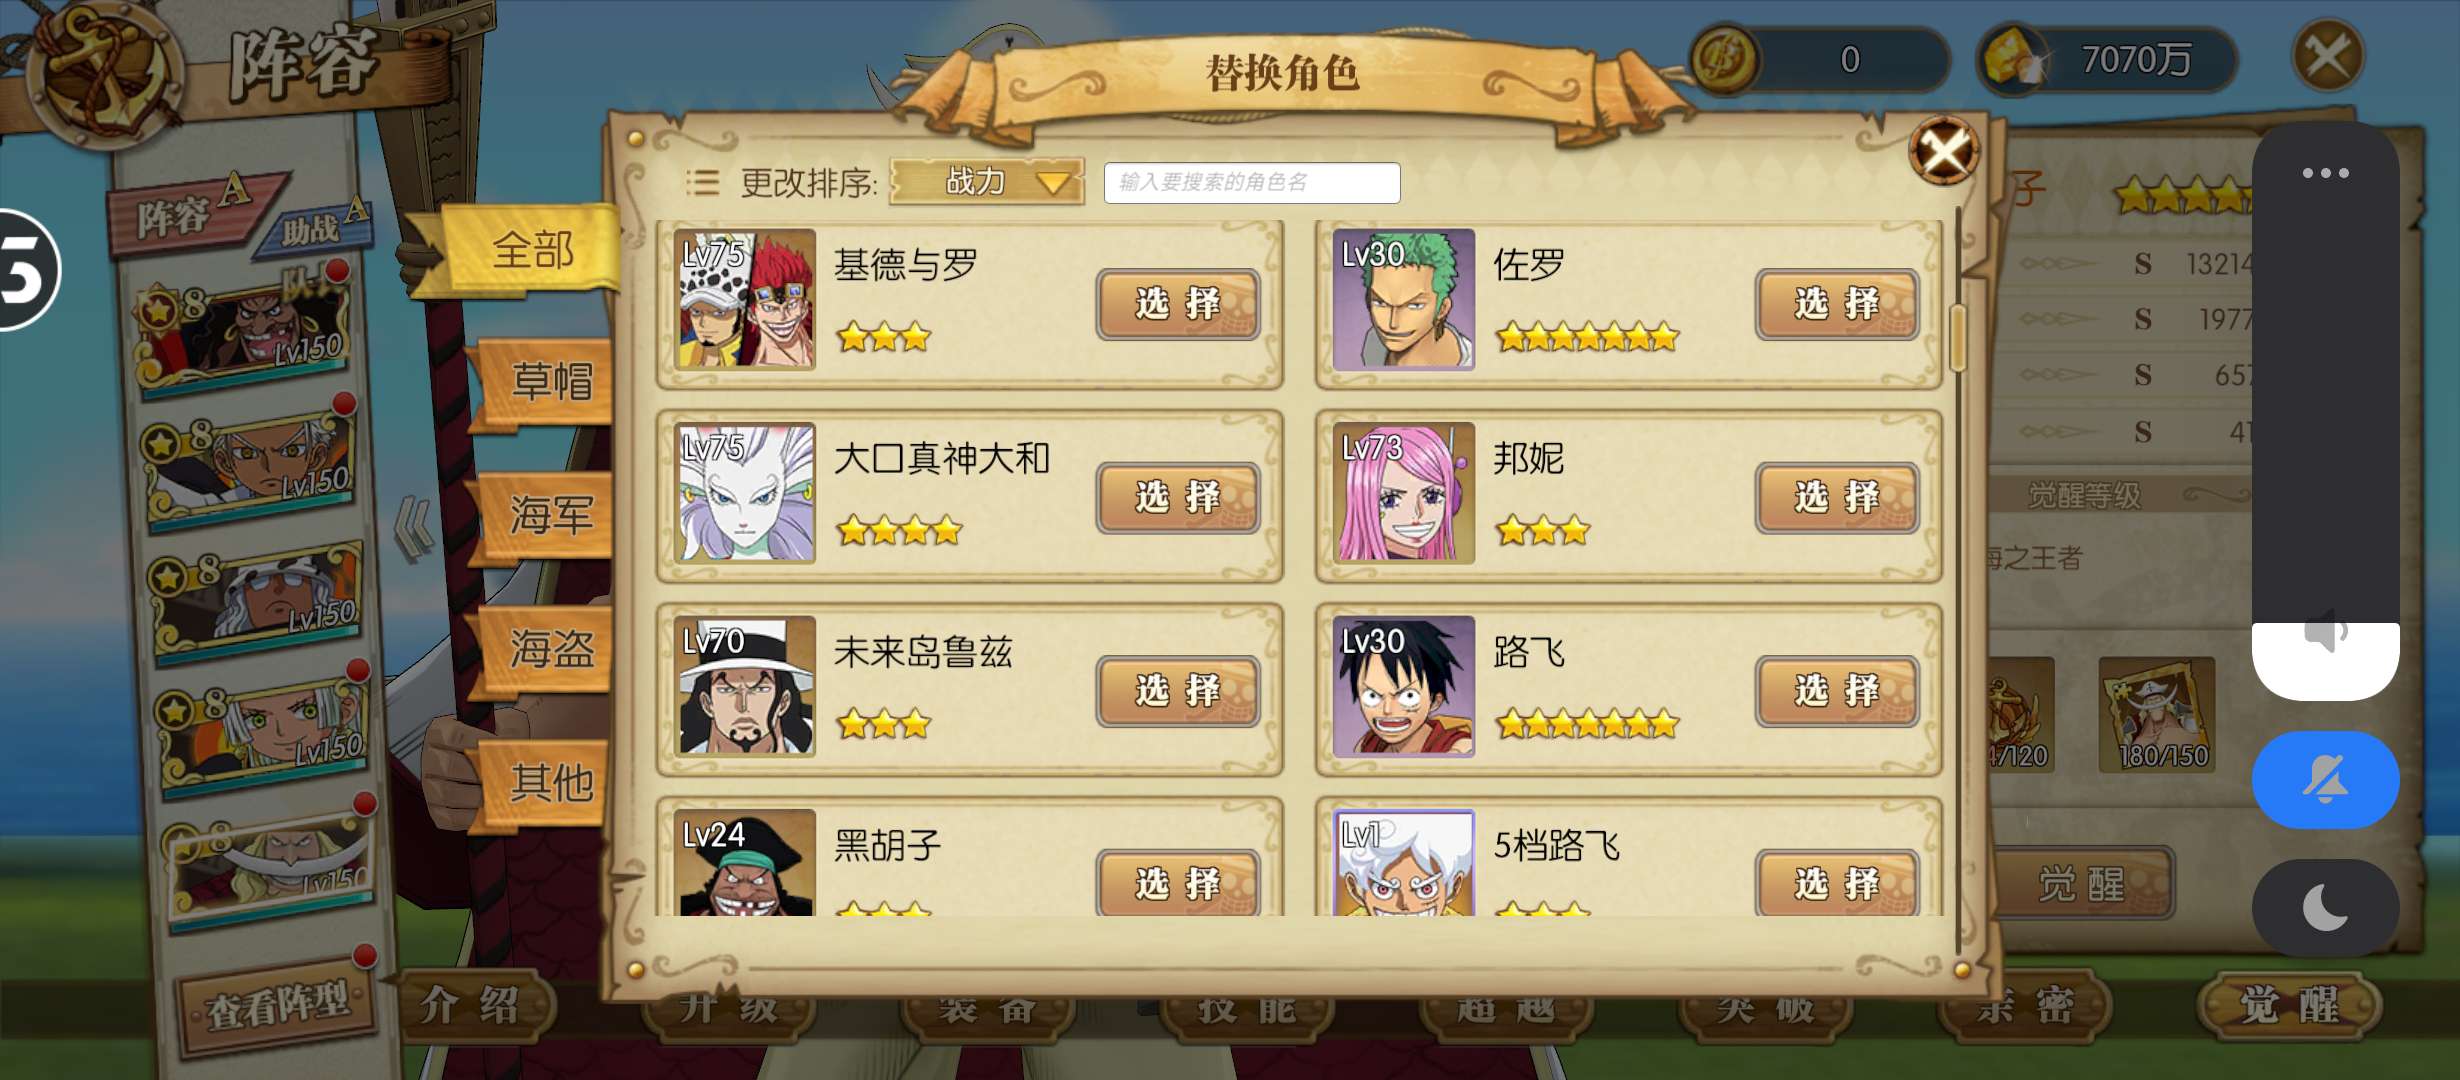Image resolution: width=2460 pixels, height=1080 pixels.
Task: Click the gold coin currency icon
Action: click(x=1723, y=59)
